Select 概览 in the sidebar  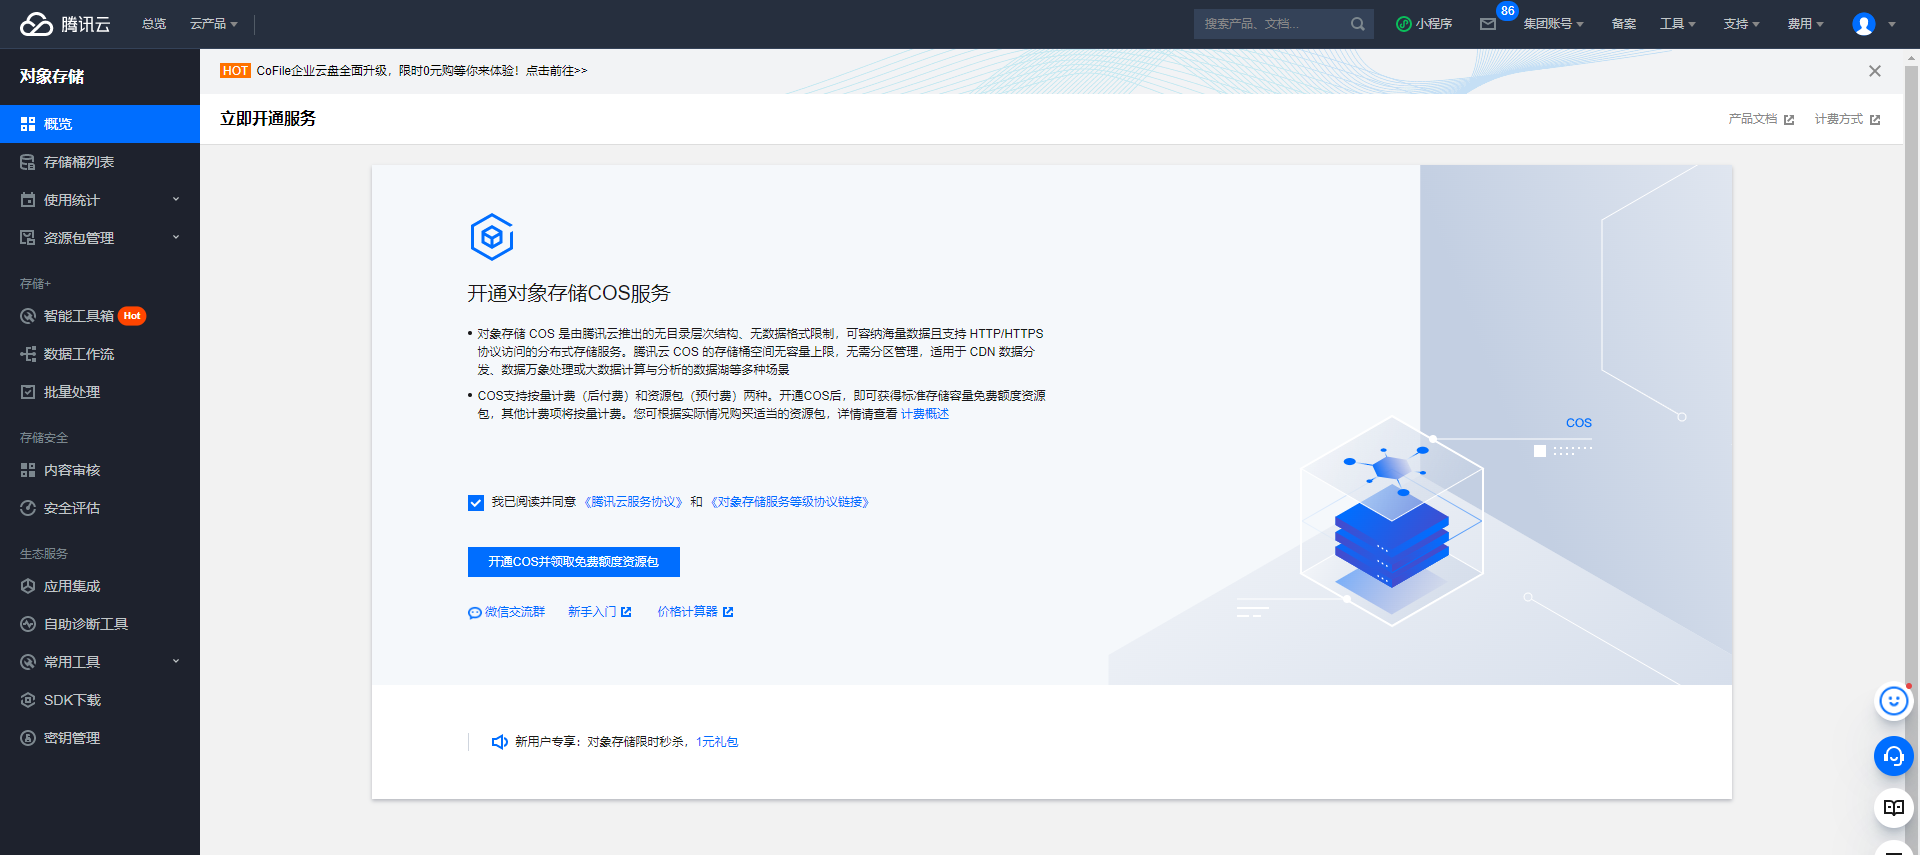pos(100,124)
